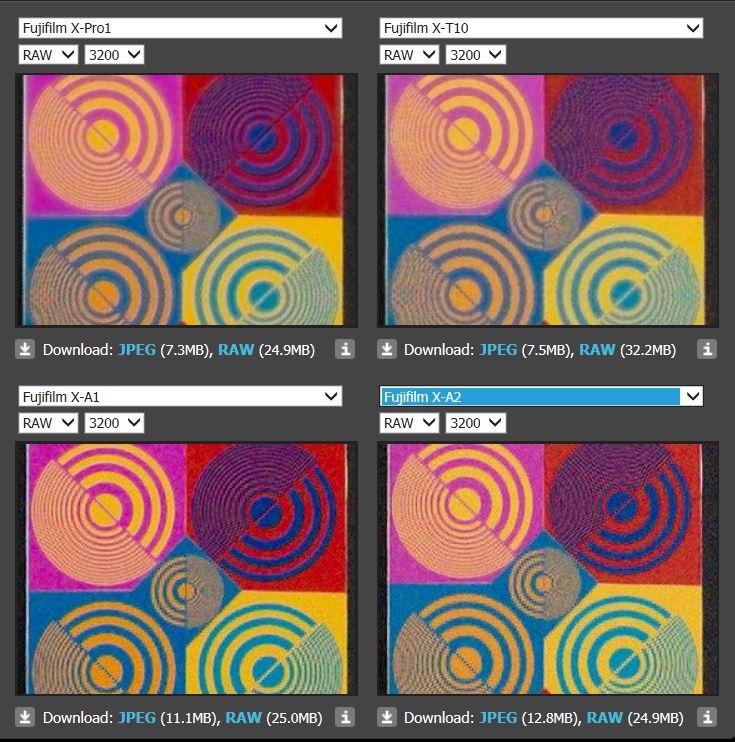This screenshot has height=742, width=735.
Task: Click download icon under X-T10 image
Action: tap(387, 350)
